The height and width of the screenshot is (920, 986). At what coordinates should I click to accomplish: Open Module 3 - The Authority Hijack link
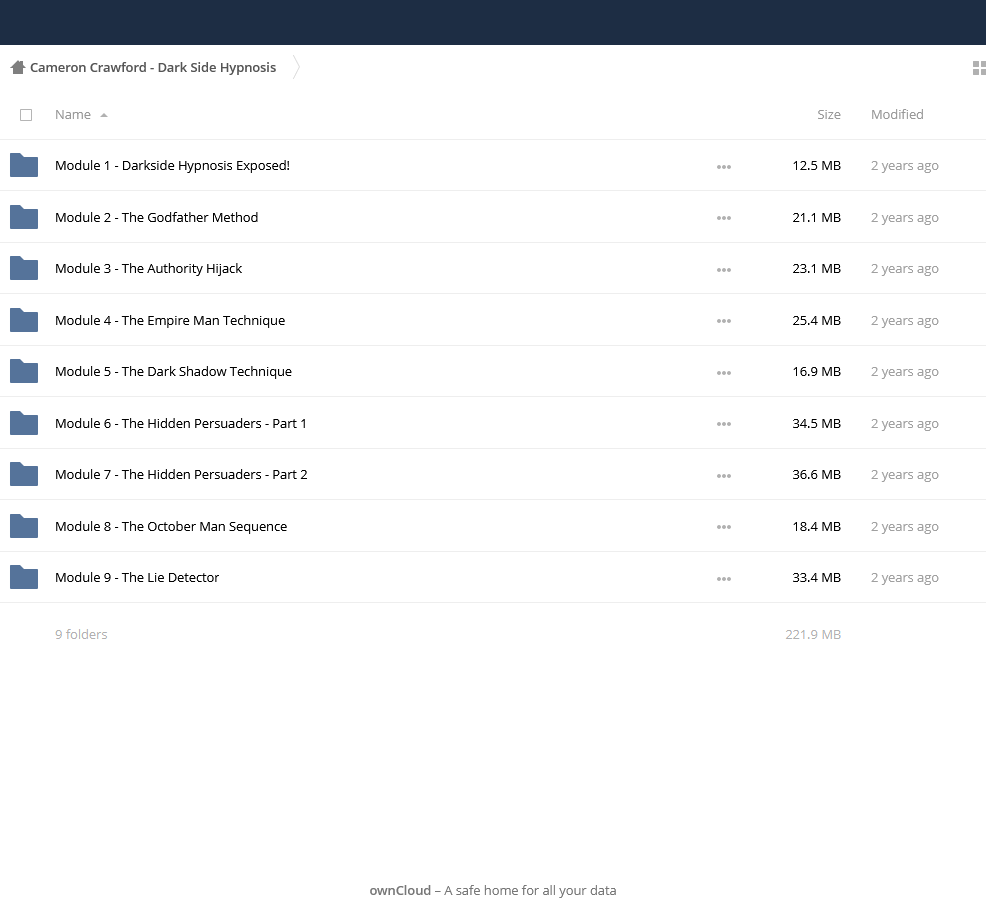tap(148, 269)
